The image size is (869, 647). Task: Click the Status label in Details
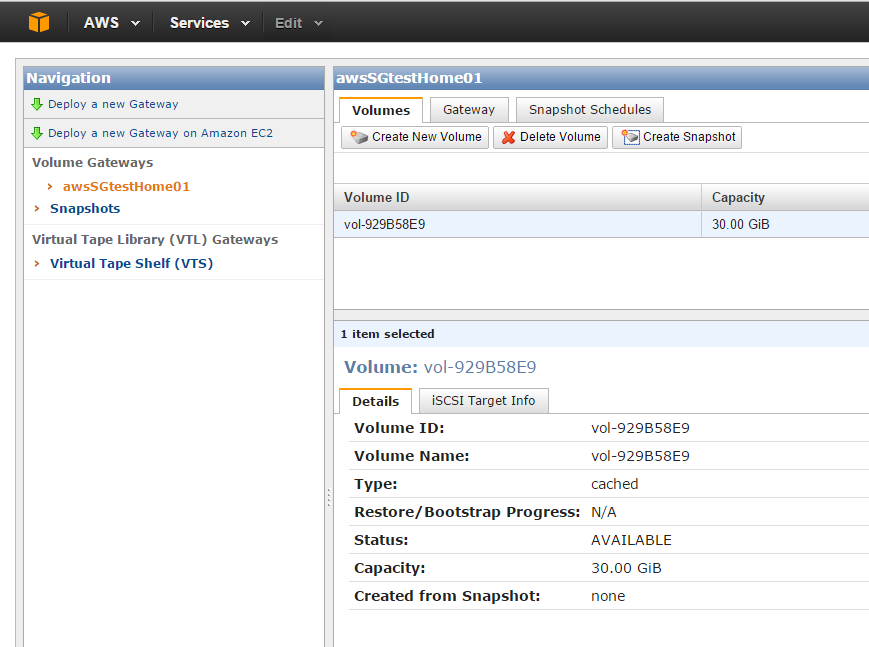point(381,540)
